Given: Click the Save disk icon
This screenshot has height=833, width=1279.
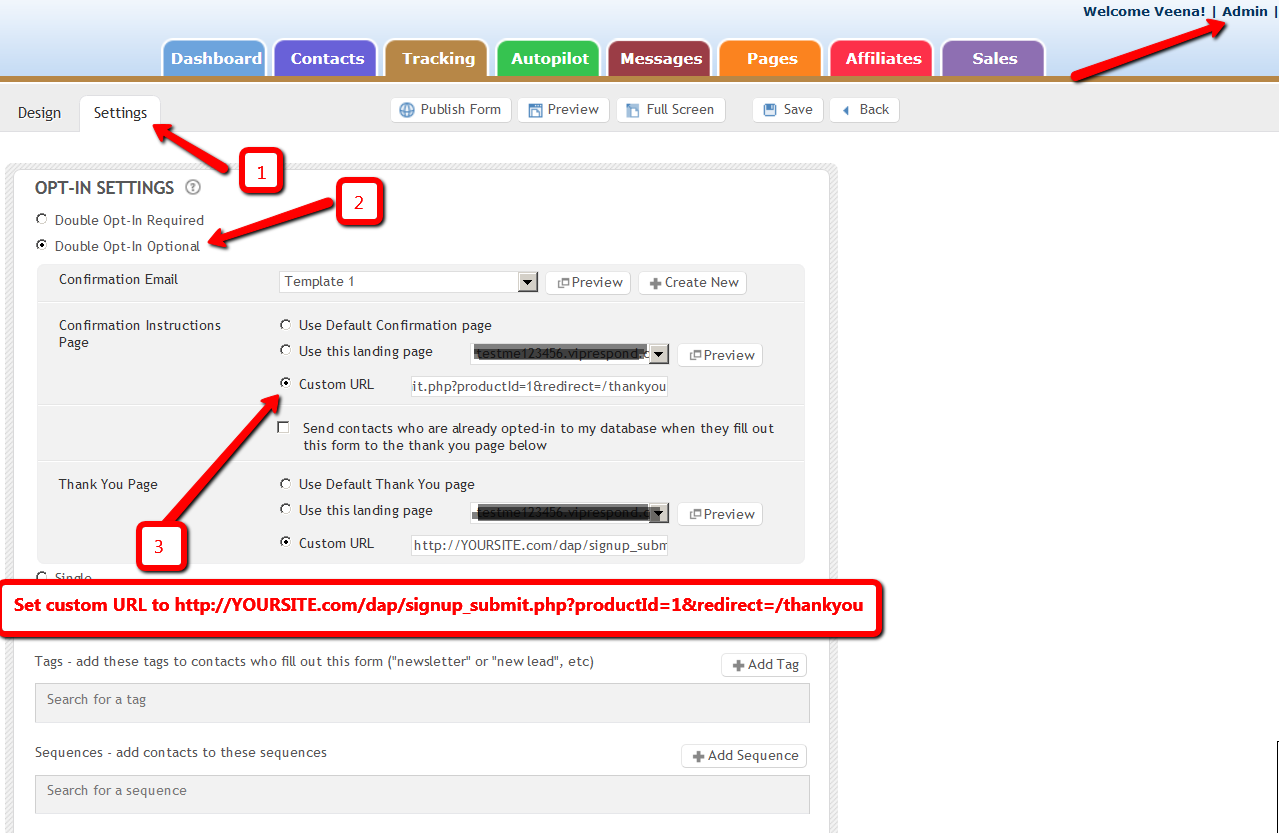Looking at the screenshot, I should point(771,110).
